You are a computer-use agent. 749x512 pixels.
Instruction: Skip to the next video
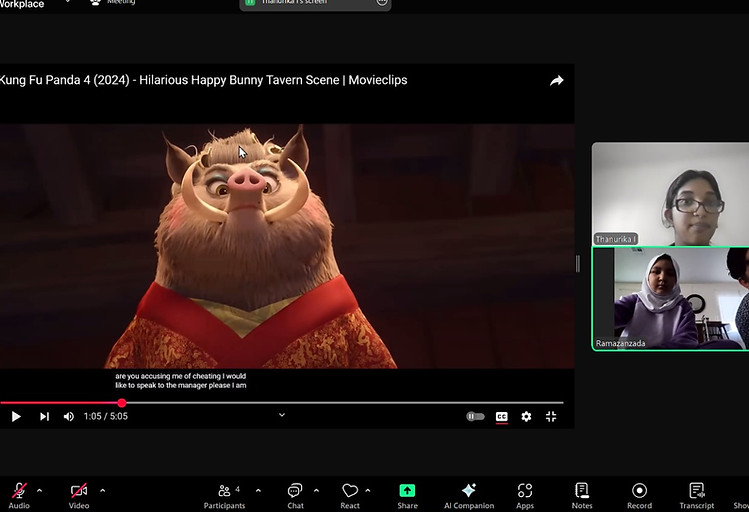pos(44,416)
